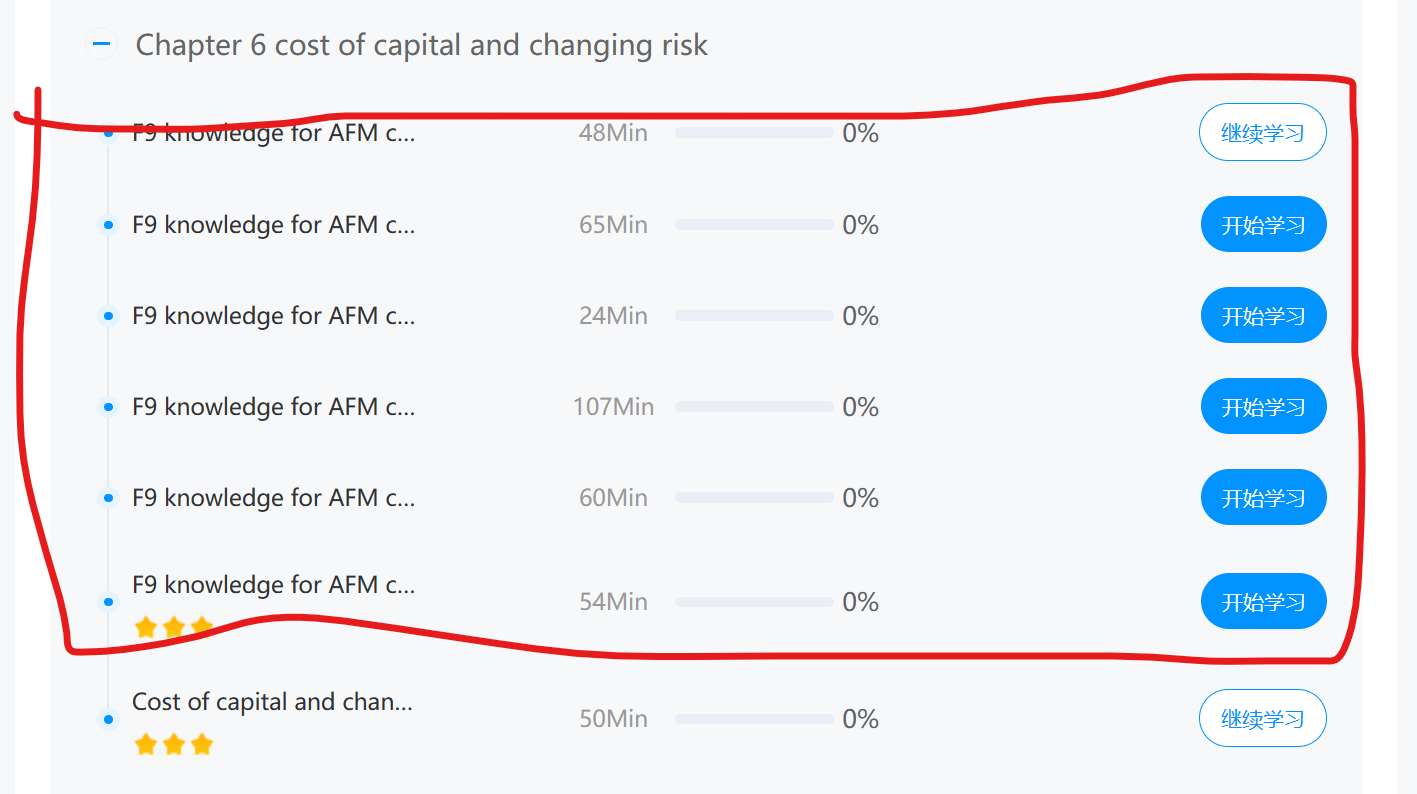Continue the 50Min Cost of capital lesson
Image resolution: width=1417 pixels, height=794 pixels.
tap(1262, 718)
